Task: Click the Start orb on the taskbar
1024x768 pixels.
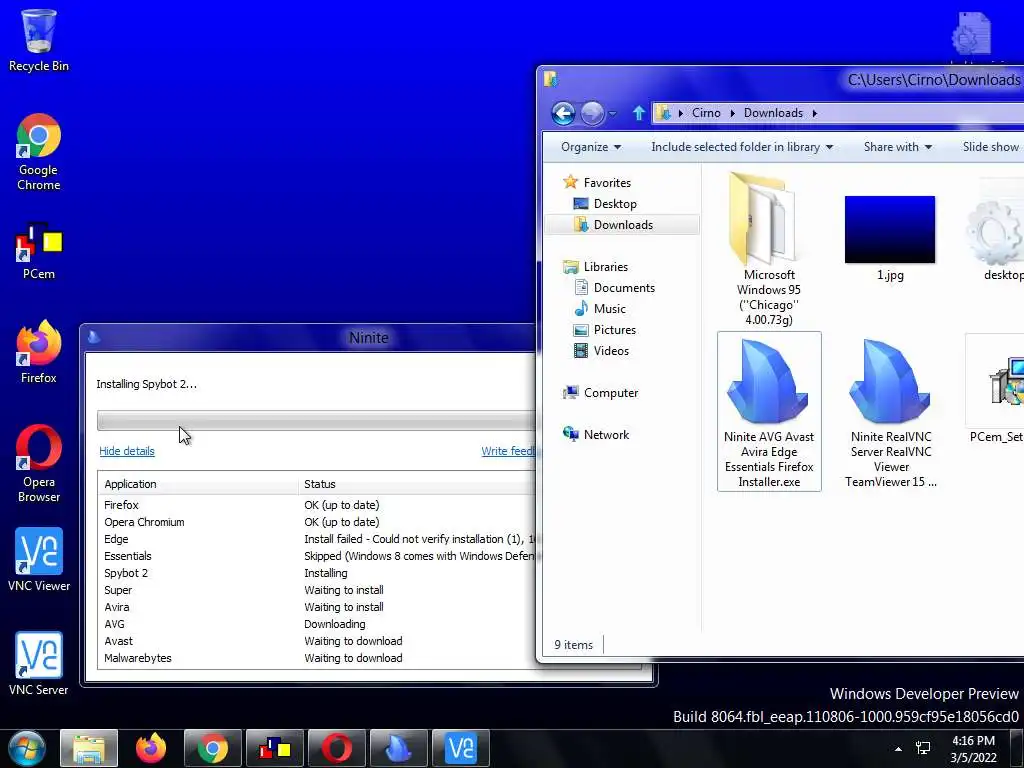Action: click(x=26, y=748)
